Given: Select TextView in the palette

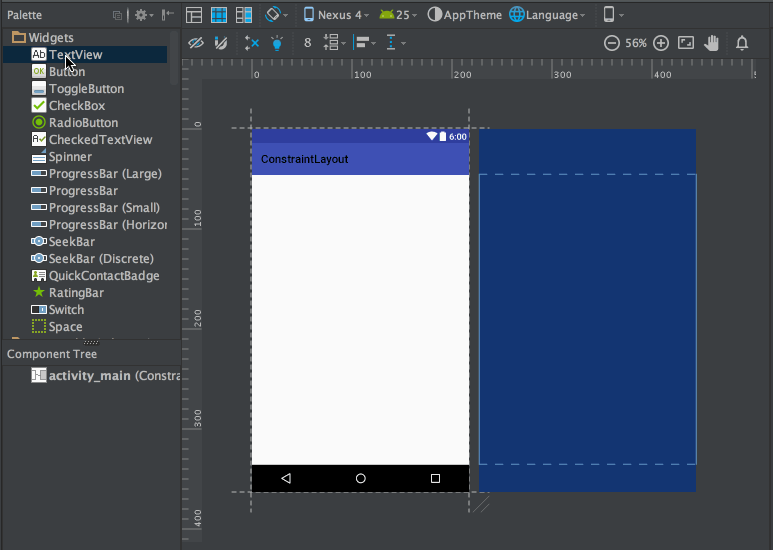Looking at the screenshot, I should tap(75, 55).
